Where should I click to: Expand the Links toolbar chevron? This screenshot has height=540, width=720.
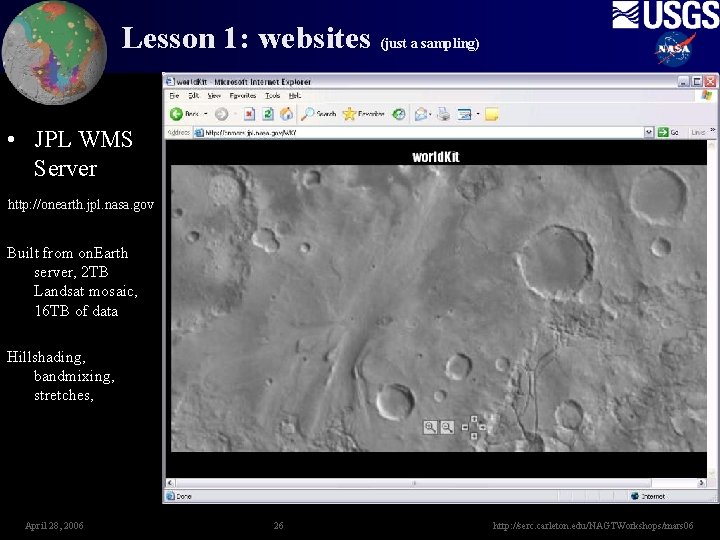pos(713,131)
